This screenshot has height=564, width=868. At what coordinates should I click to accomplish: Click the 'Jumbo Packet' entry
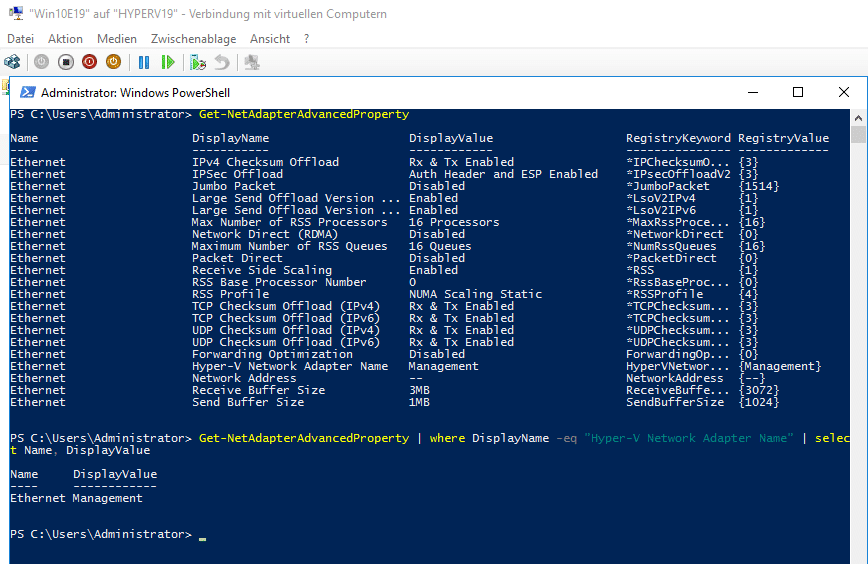(x=234, y=187)
